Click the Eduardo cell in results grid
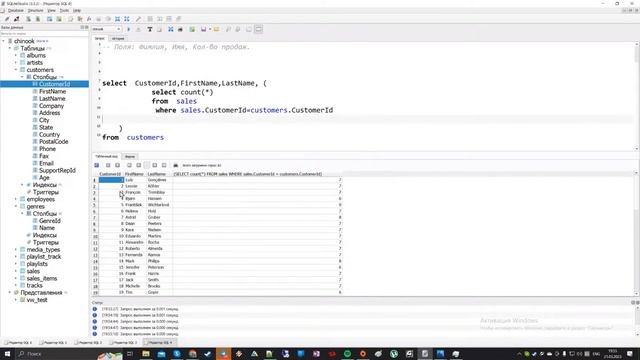This screenshot has width=640, height=360. pyautogui.click(x=135, y=236)
